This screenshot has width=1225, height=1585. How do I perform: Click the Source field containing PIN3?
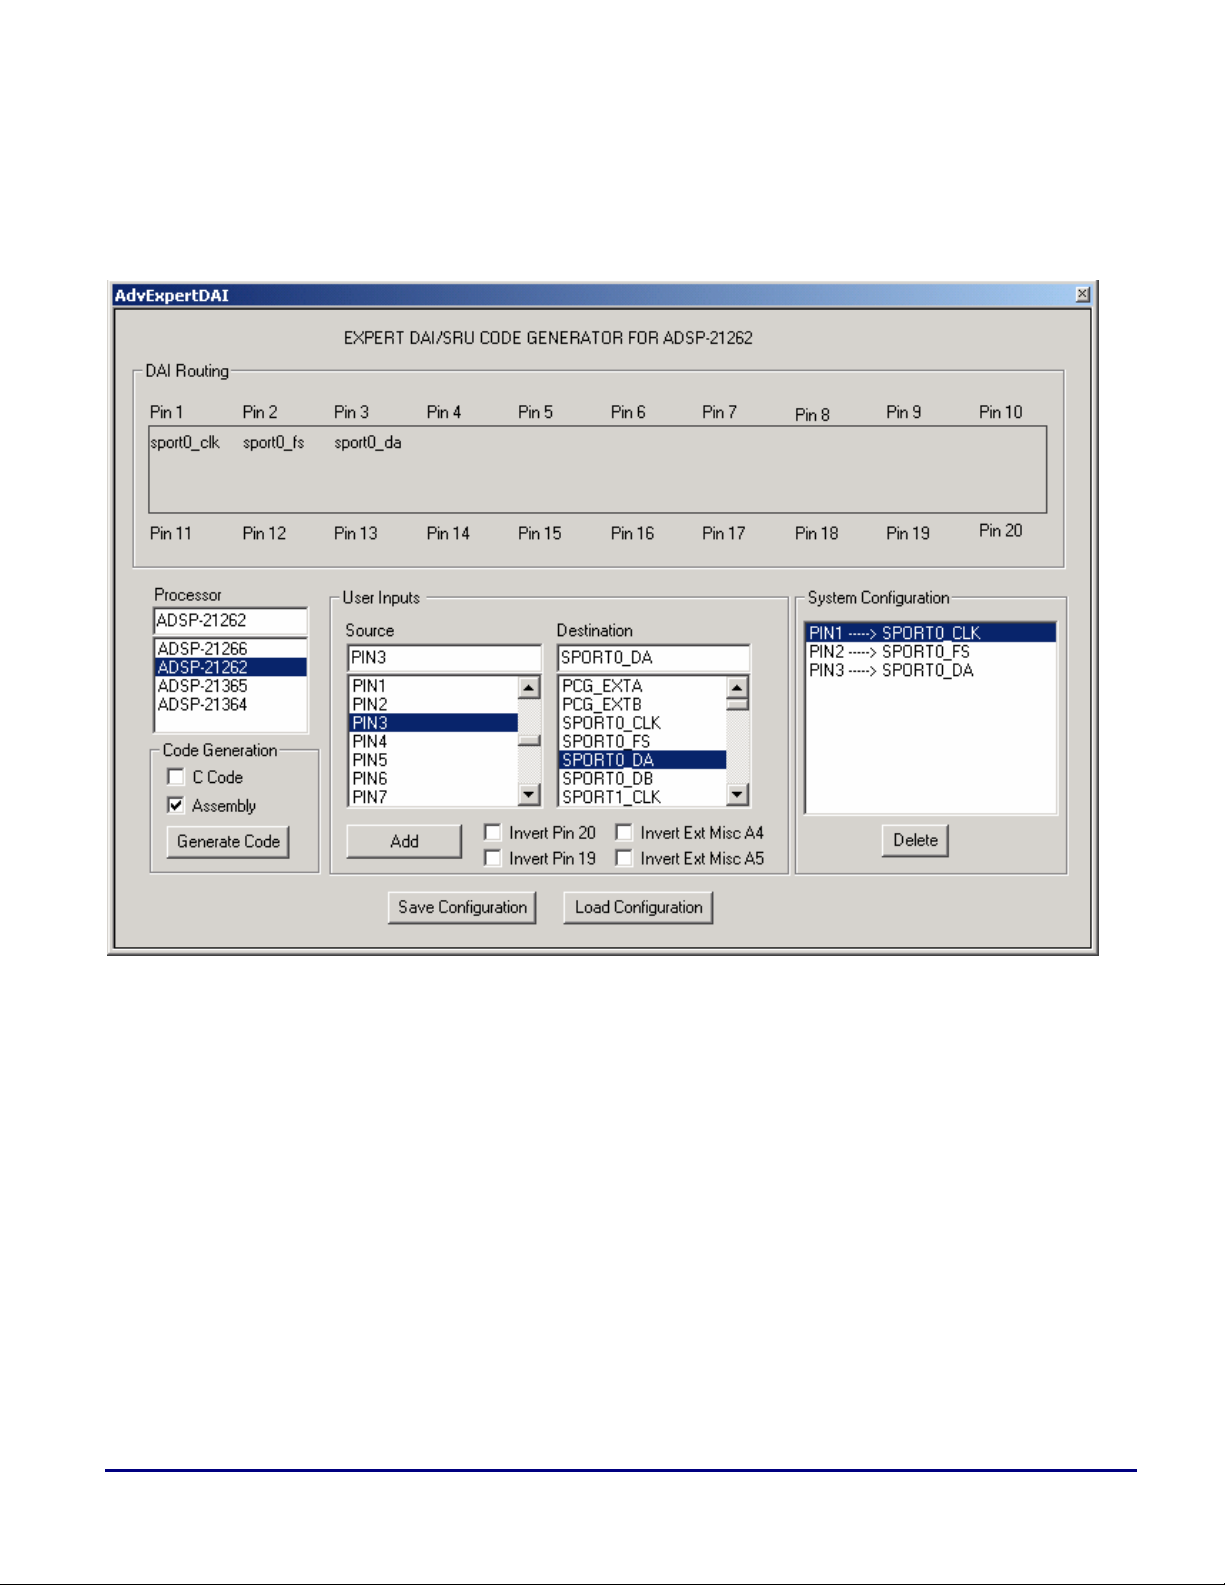coord(444,658)
